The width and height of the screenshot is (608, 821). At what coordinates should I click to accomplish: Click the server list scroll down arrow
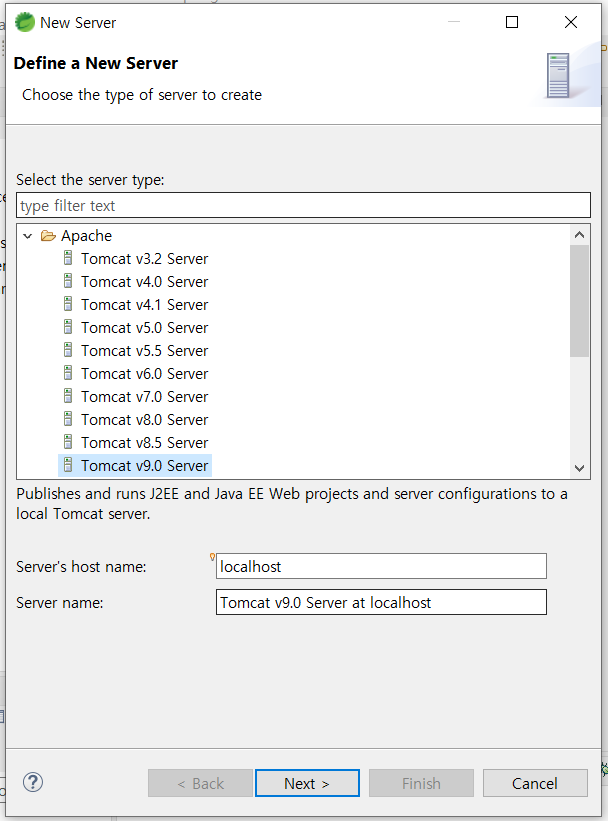pos(579,468)
